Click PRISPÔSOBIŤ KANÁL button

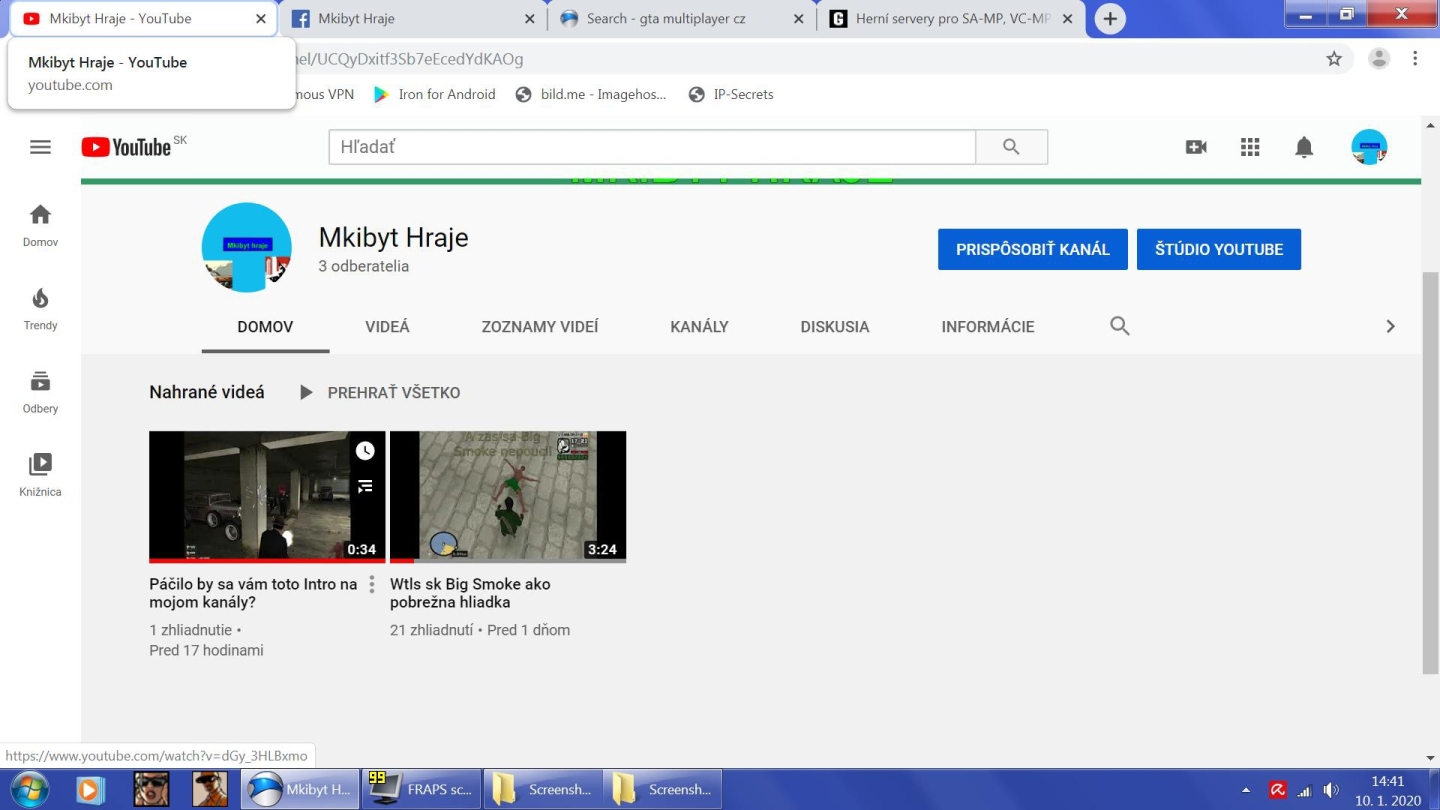pos(1033,250)
